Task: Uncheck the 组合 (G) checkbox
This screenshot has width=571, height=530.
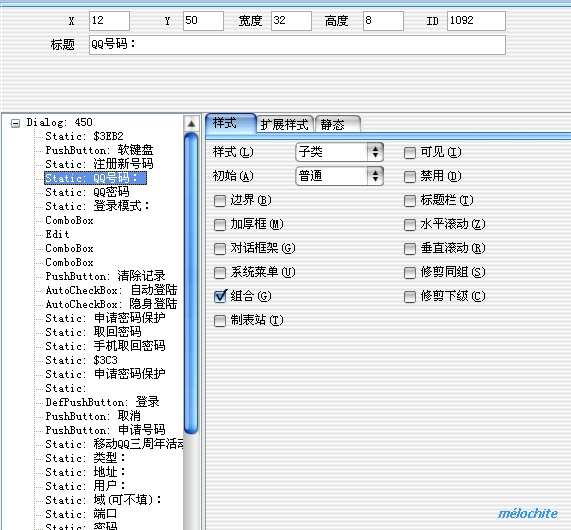Action: tap(220, 297)
